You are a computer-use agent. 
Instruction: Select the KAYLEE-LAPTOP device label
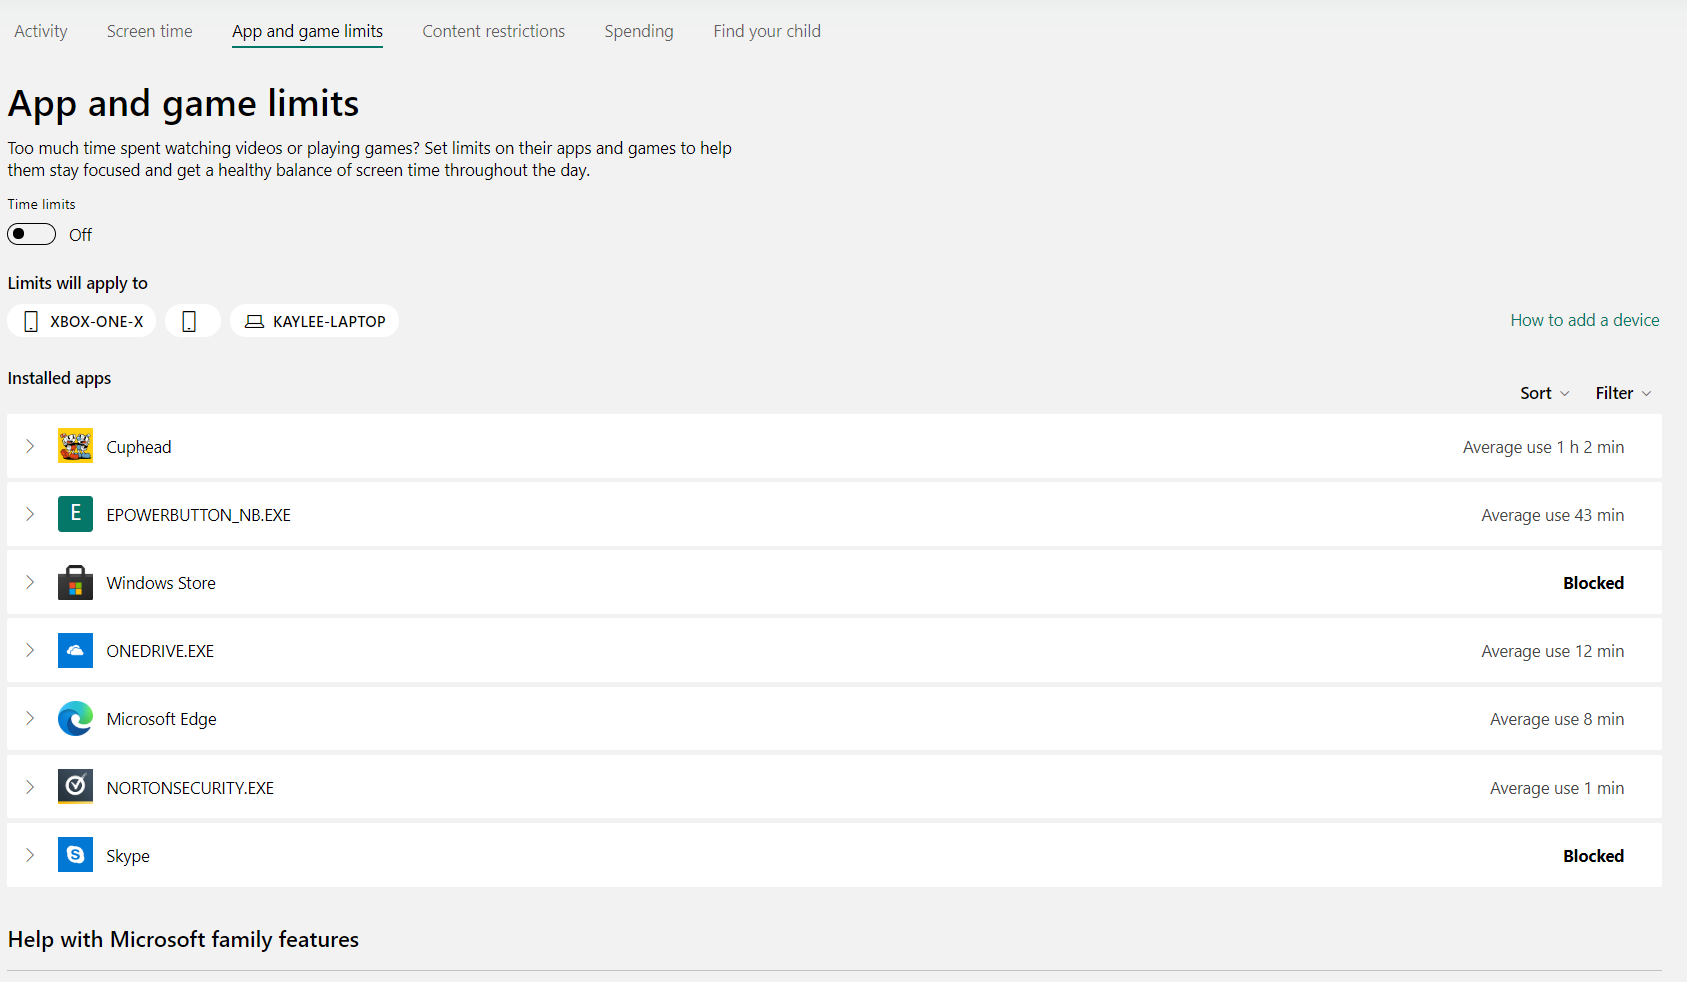tap(329, 321)
